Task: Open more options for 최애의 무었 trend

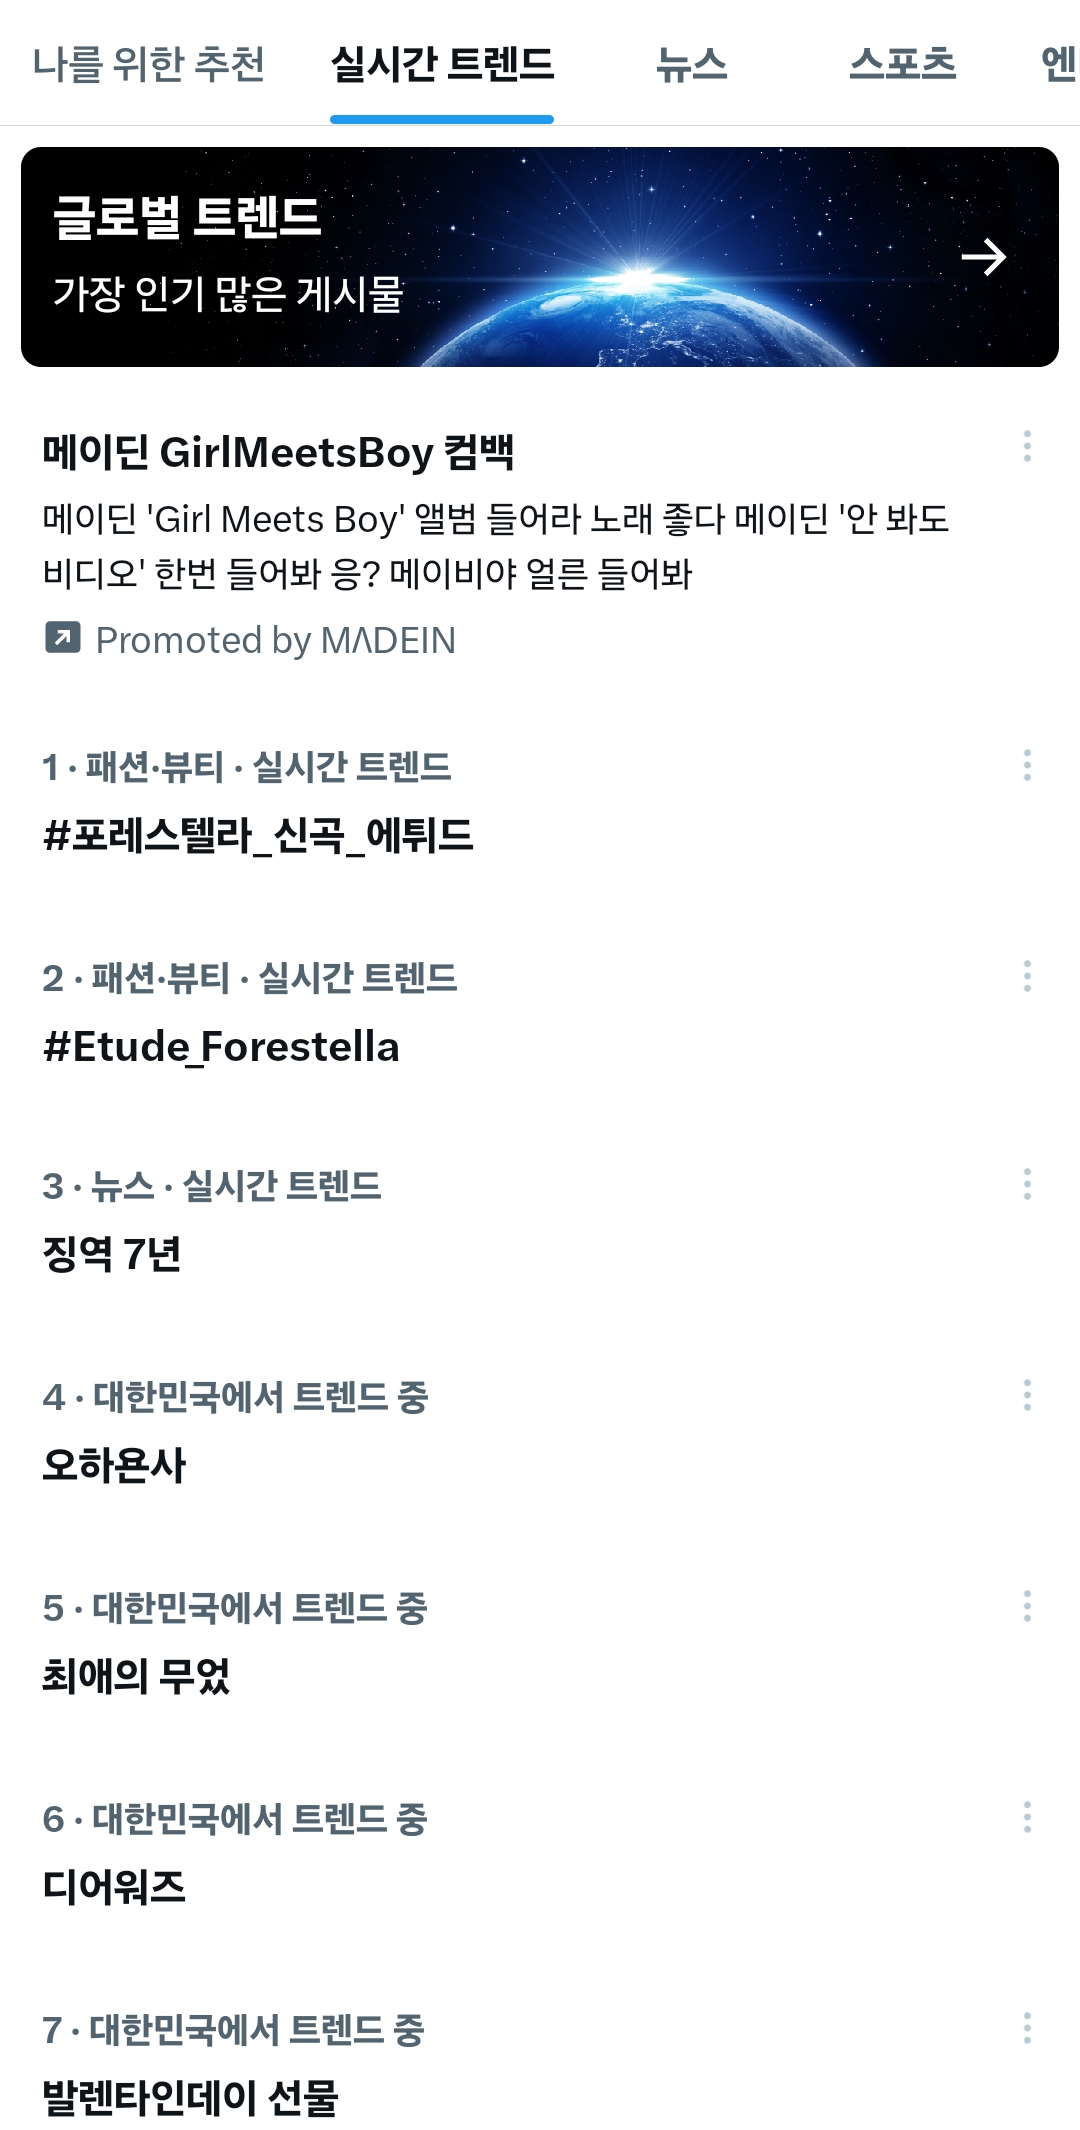Action: pyautogui.click(x=1027, y=1606)
